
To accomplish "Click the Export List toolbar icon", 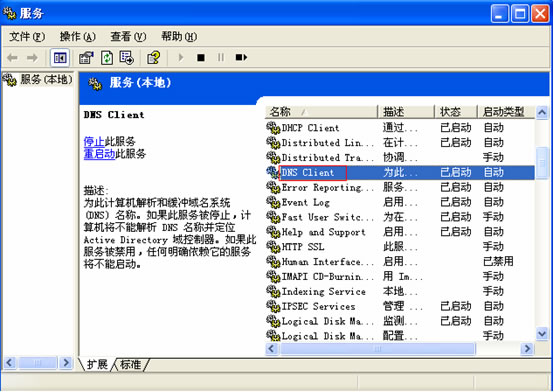I will coord(126,58).
